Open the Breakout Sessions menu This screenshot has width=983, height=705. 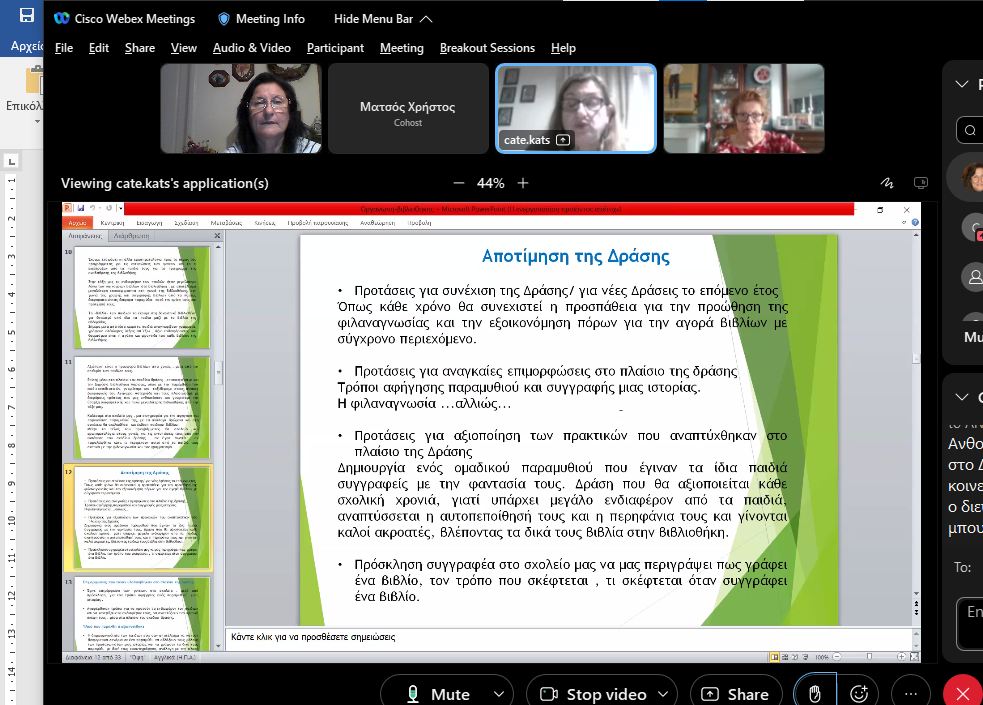pyautogui.click(x=487, y=48)
